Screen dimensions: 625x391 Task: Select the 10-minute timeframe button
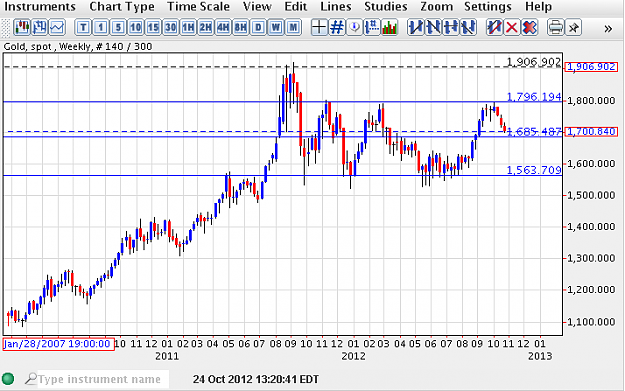[x=136, y=28]
